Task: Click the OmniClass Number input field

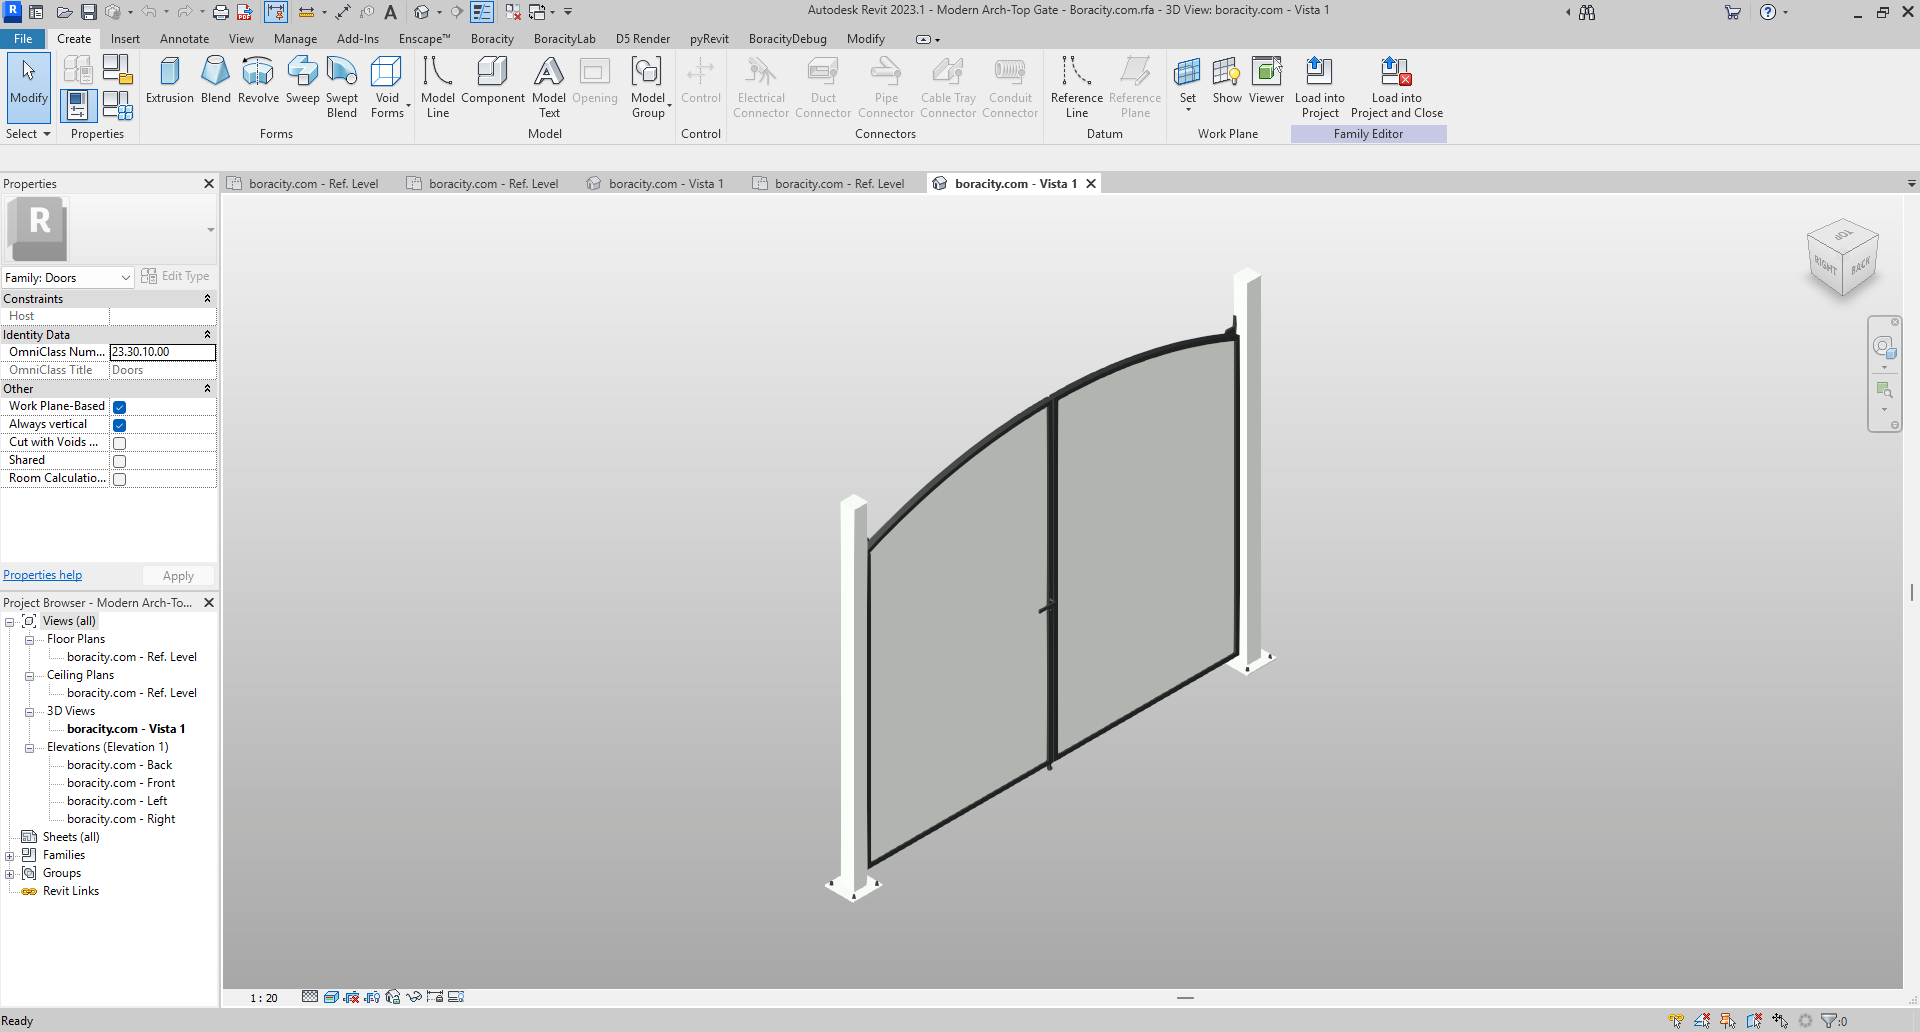Action: click(162, 352)
